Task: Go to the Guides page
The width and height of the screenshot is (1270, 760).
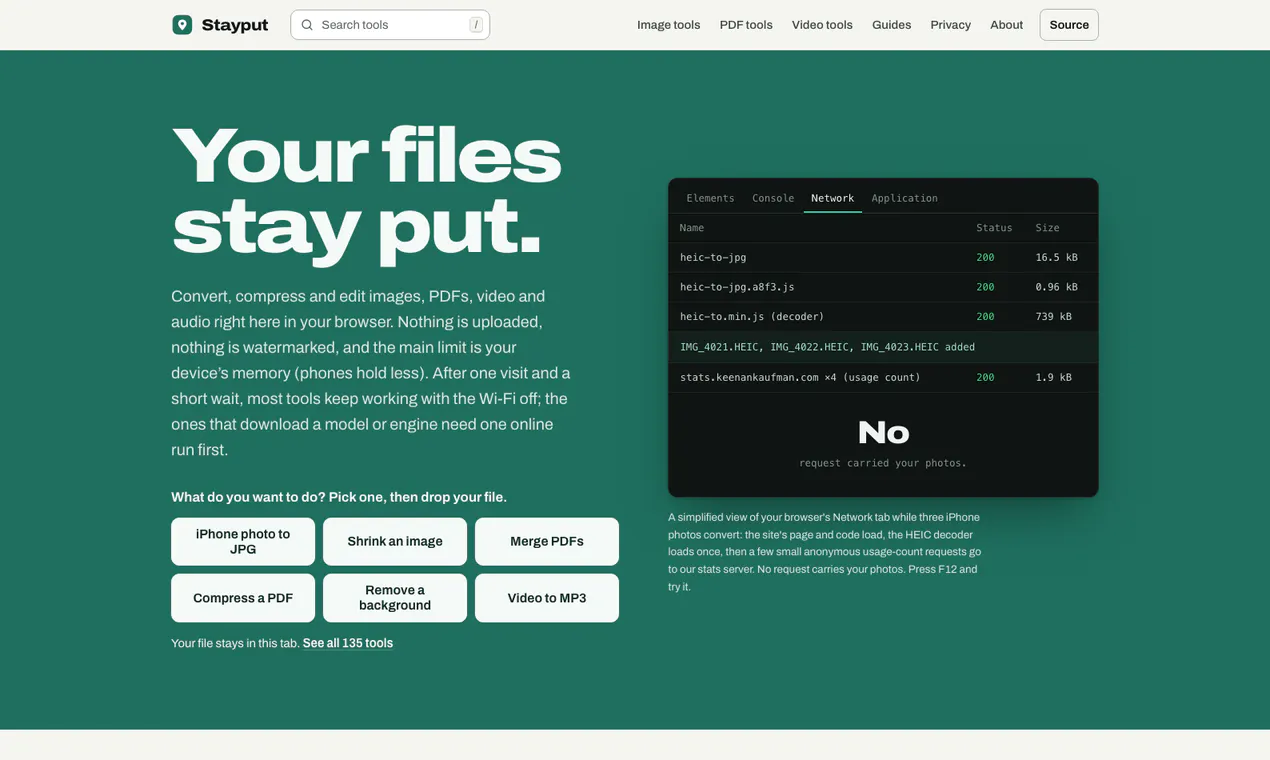Action: tap(891, 25)
